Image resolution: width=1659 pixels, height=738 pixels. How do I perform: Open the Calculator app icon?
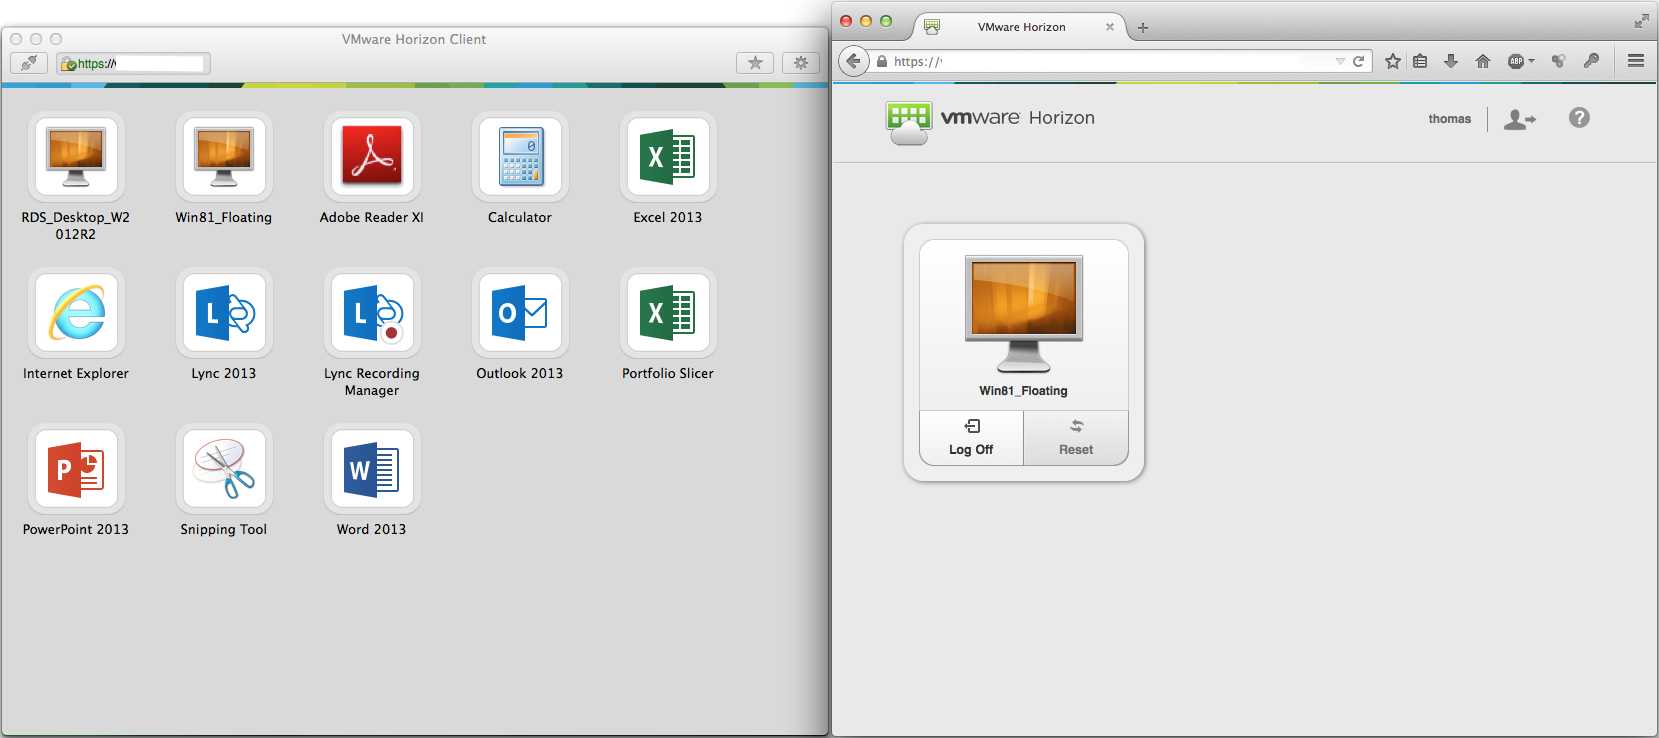[x=520, y=157]
